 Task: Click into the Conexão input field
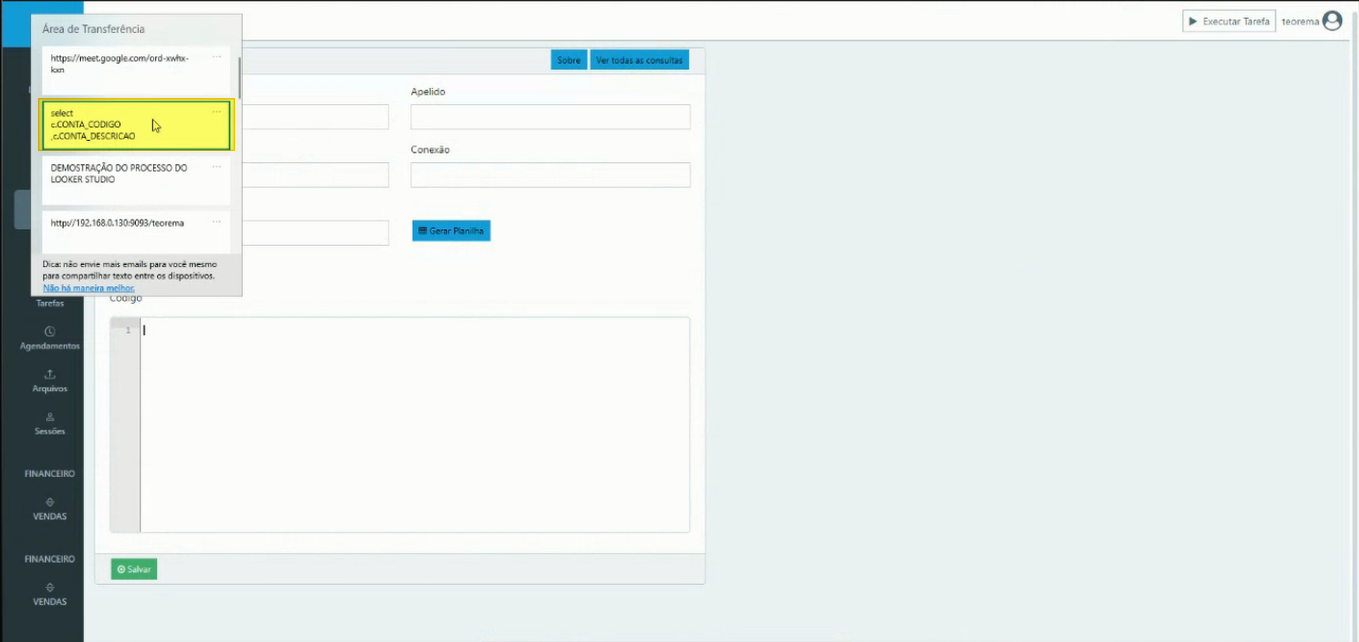coord(550,175)
